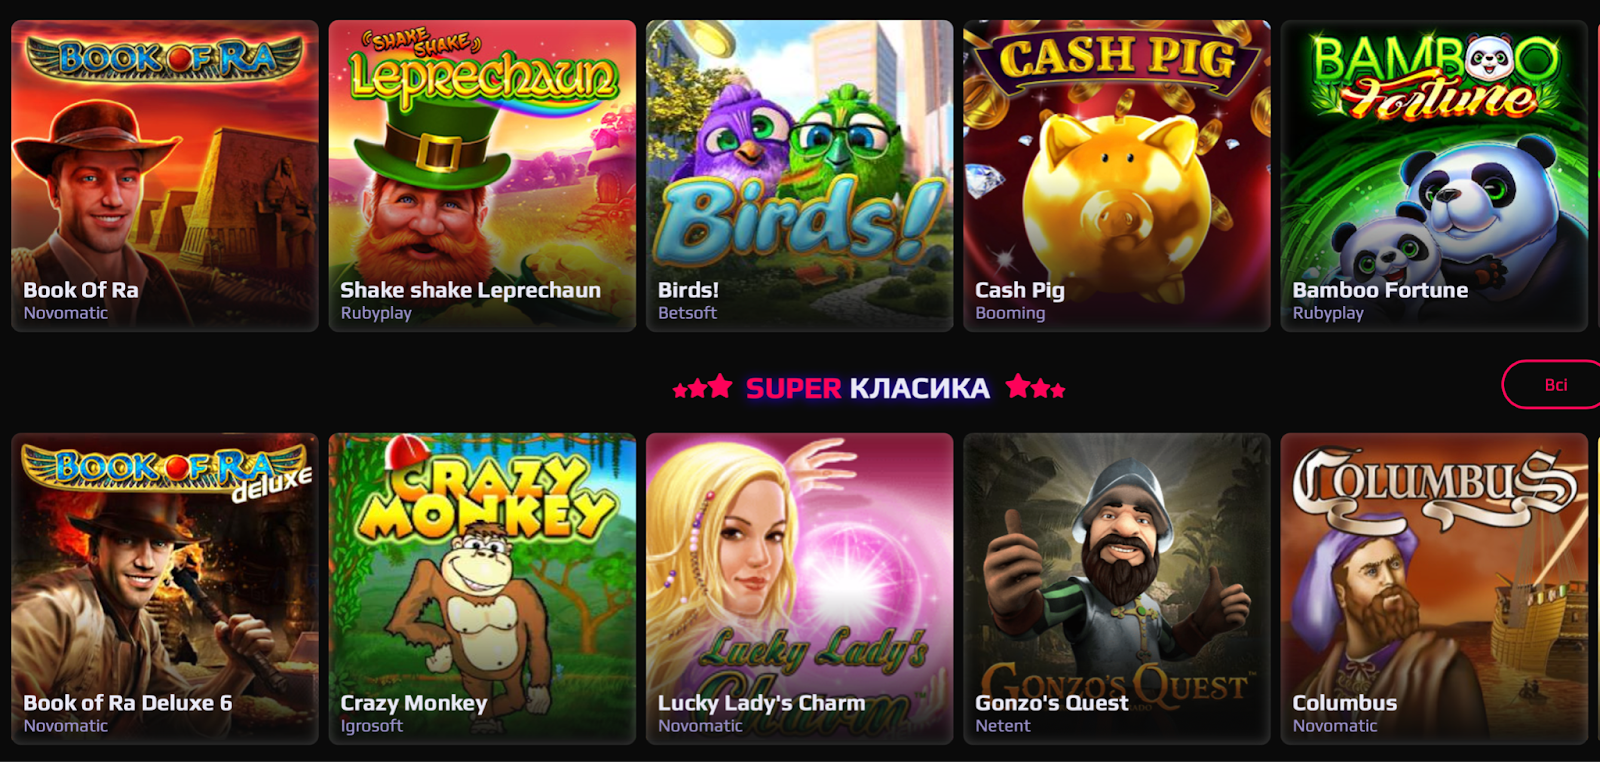
Task: Click the Booming provider label under Cash Pig
Action: click(1010, 313)
